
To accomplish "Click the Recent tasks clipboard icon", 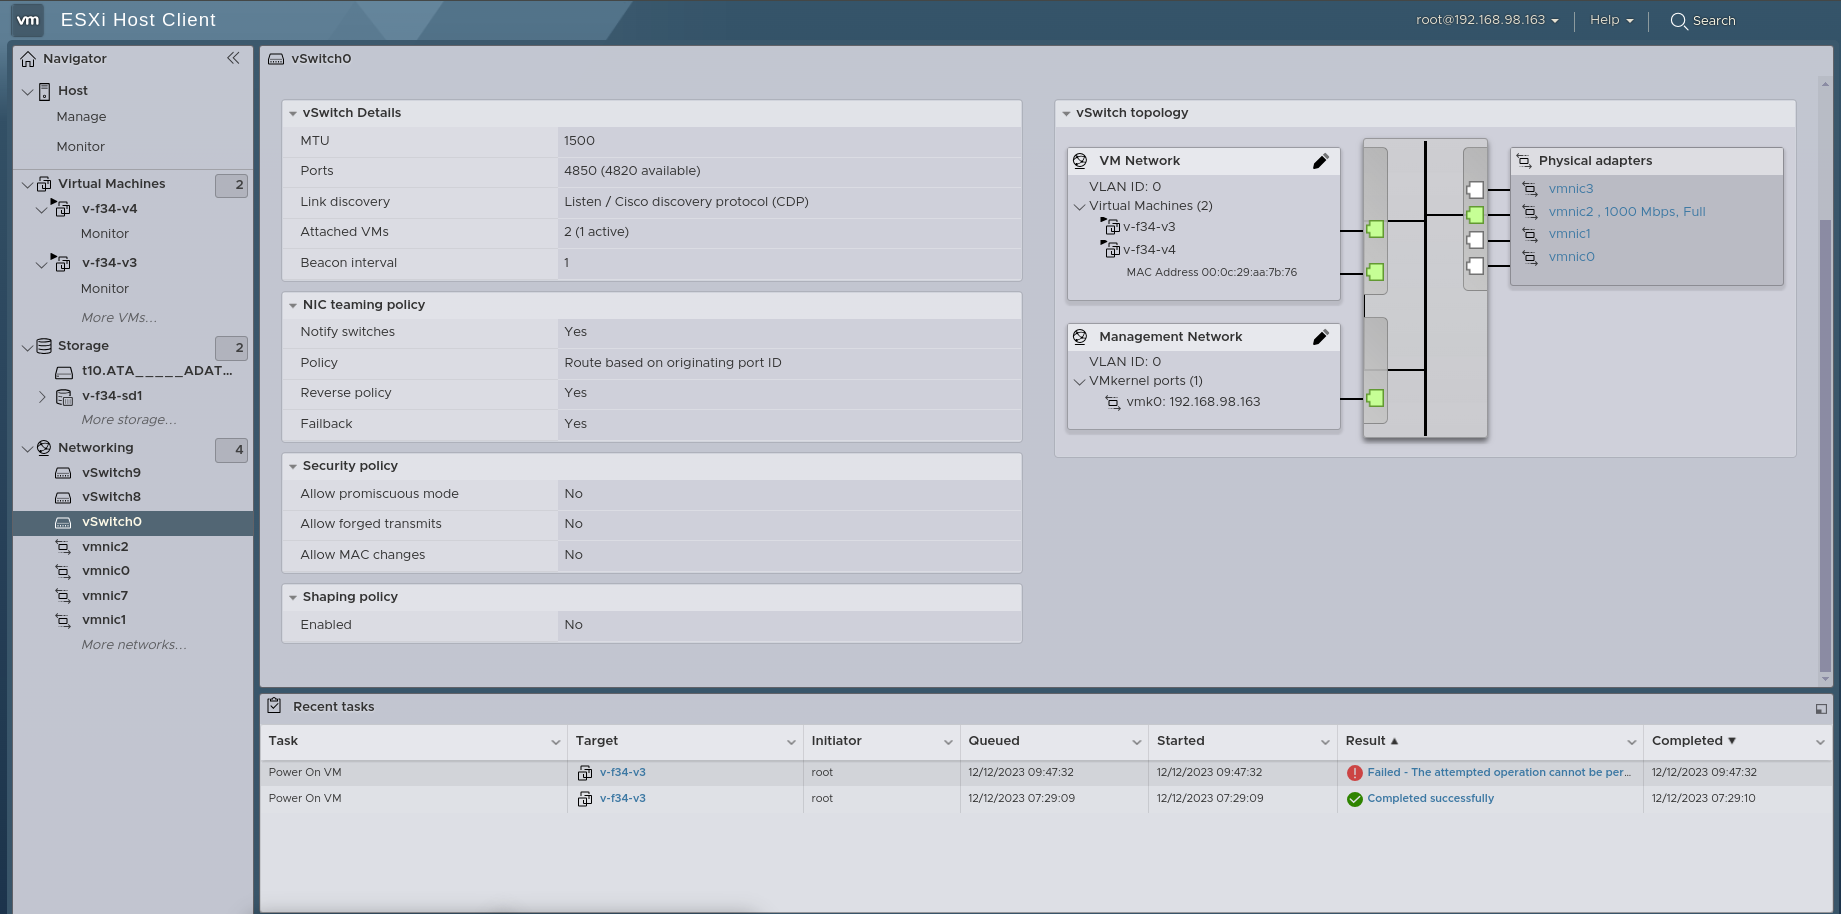I will point(274,706).
